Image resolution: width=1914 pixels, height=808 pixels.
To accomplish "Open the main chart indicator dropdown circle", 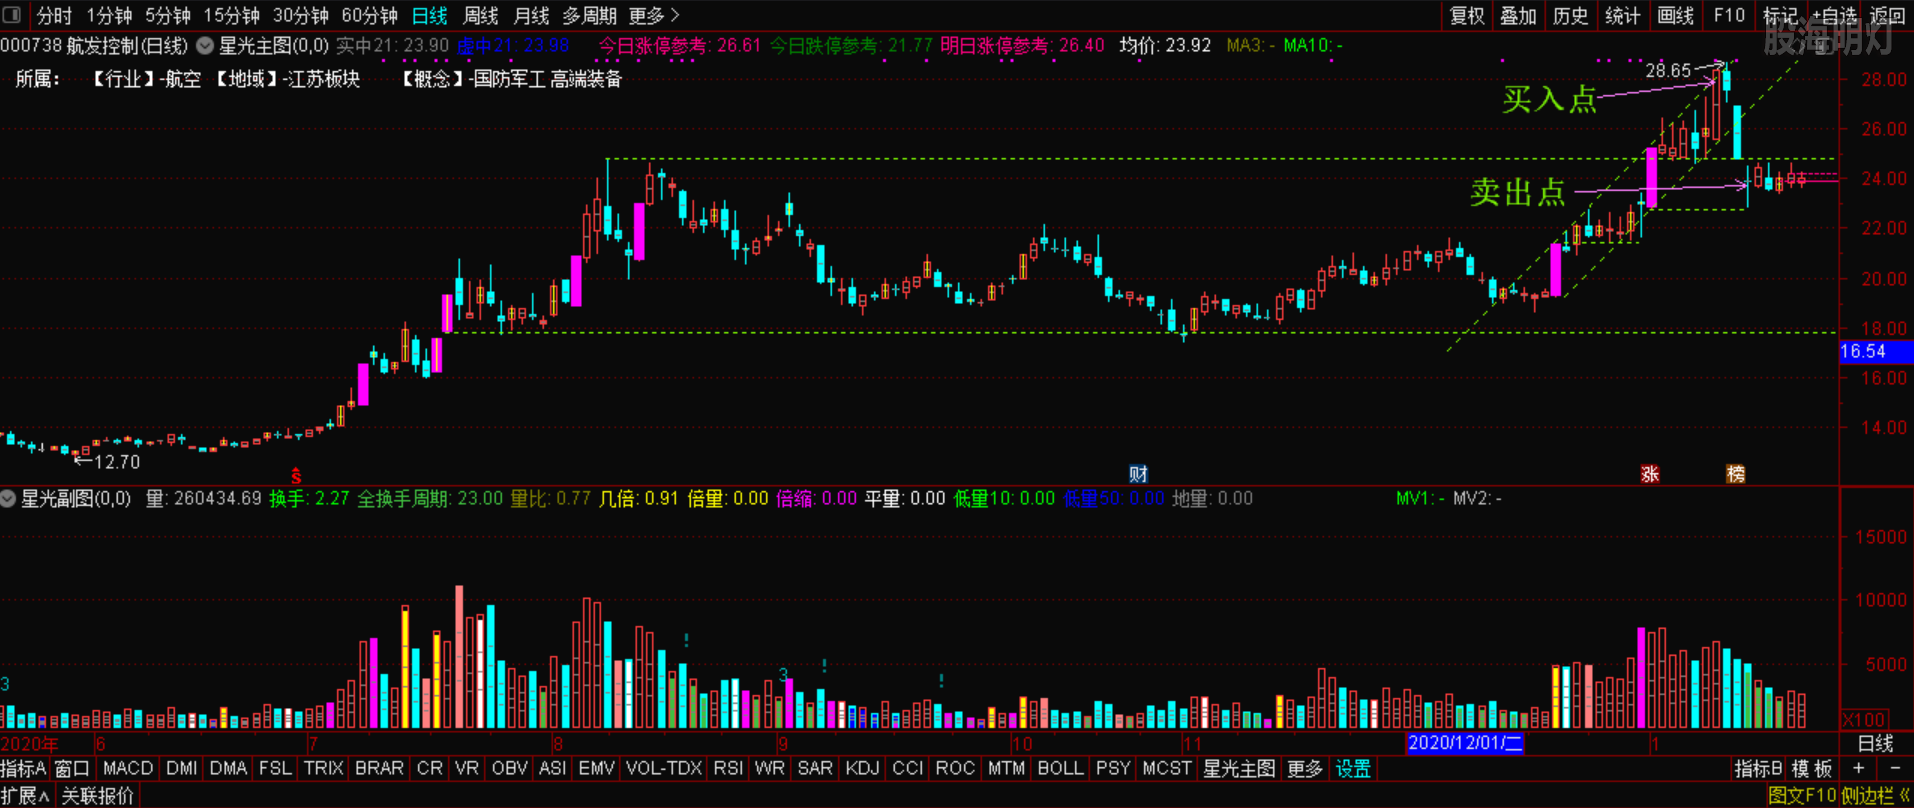I will [205, 46].
